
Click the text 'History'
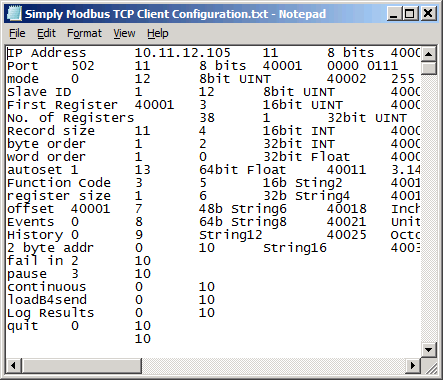35,235
